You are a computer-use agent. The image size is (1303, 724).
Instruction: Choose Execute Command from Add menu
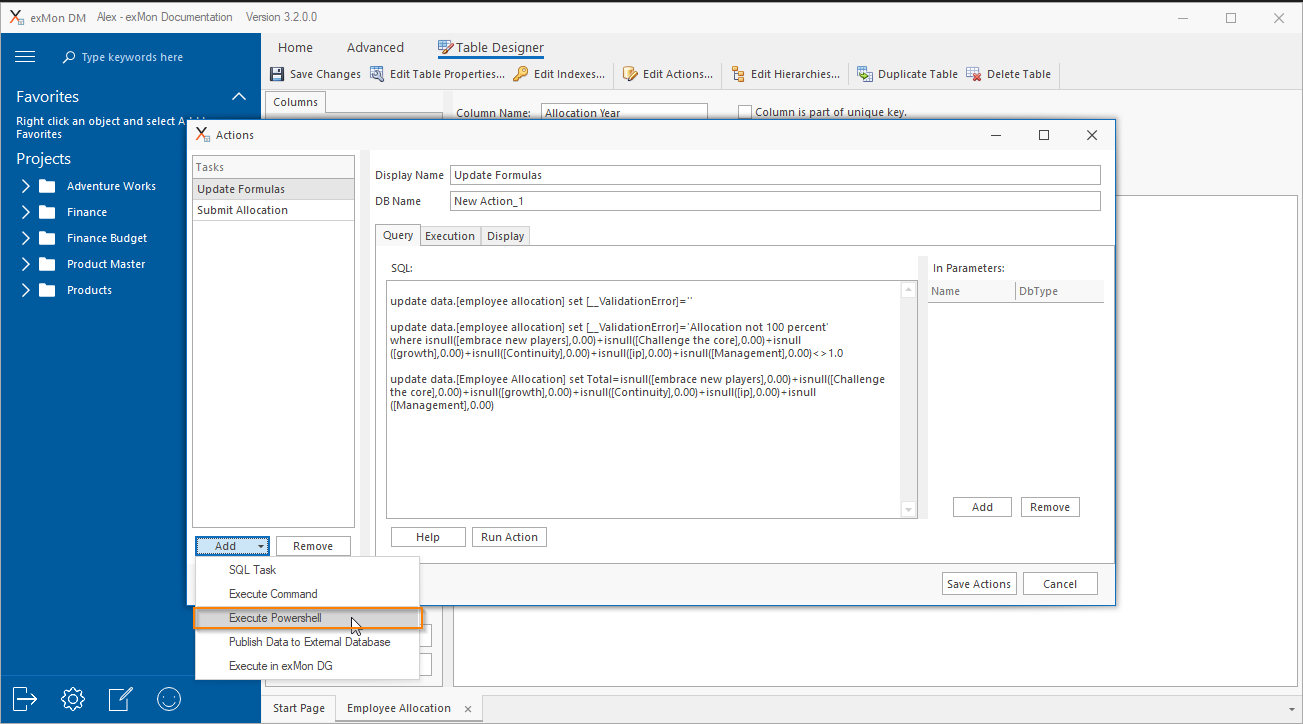(307, 594)
